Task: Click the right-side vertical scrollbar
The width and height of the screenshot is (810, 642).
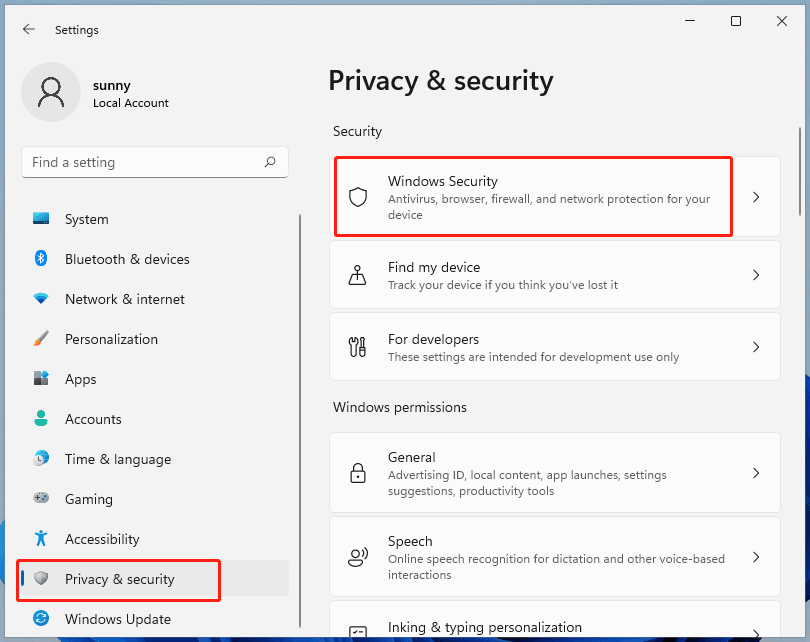Action: [x=800, y=170]
